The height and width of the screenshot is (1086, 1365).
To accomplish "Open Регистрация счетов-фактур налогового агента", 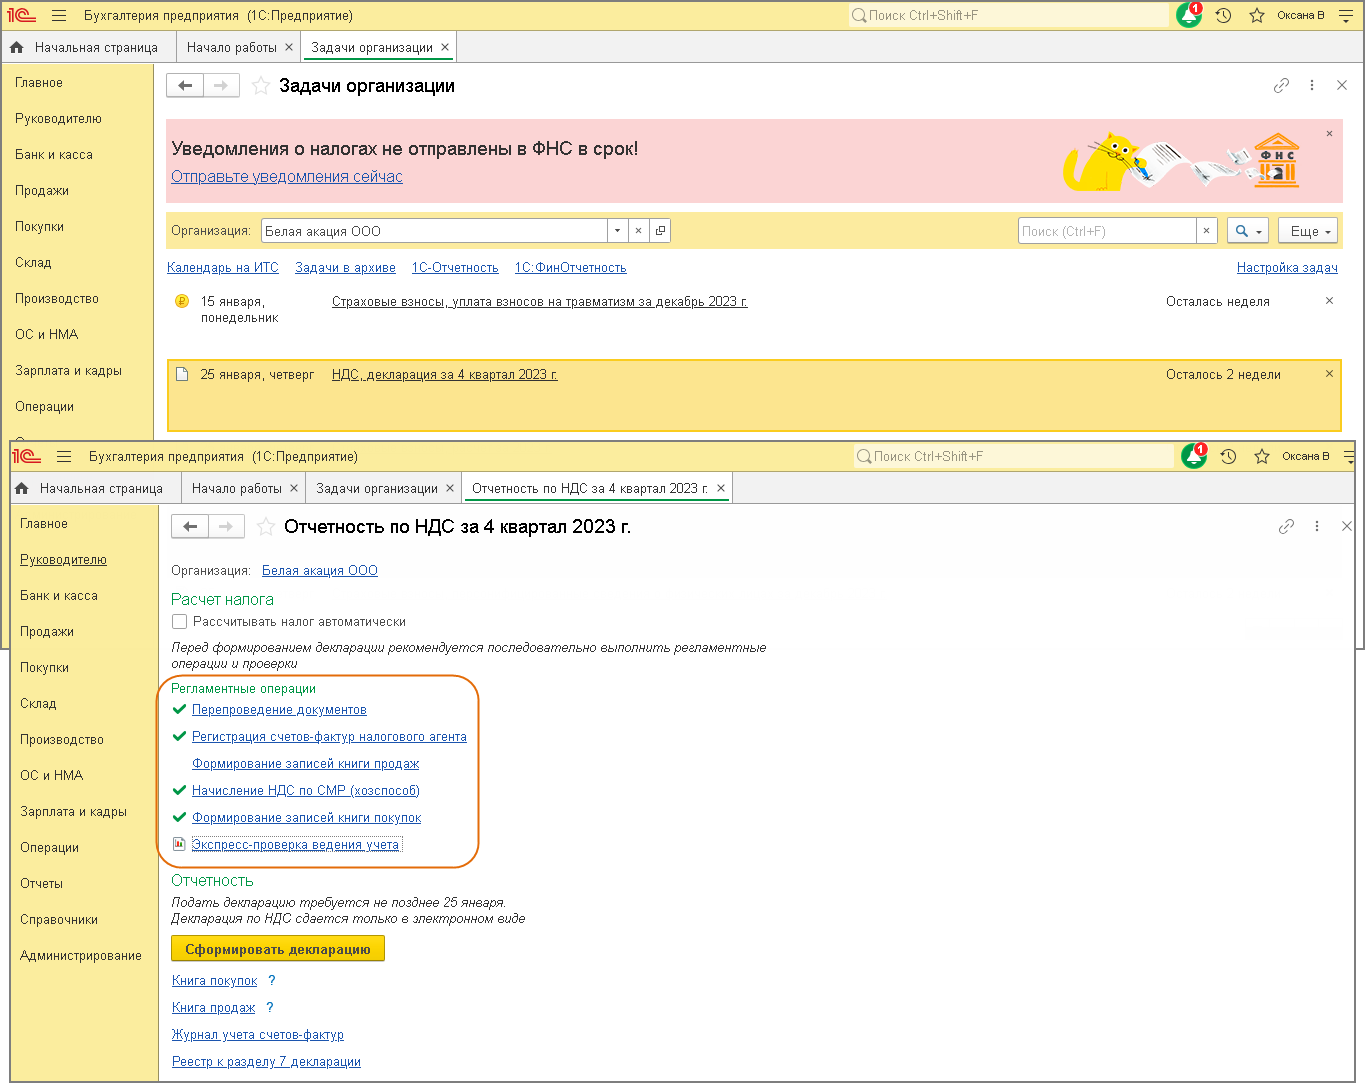I will tap(329, 737).
